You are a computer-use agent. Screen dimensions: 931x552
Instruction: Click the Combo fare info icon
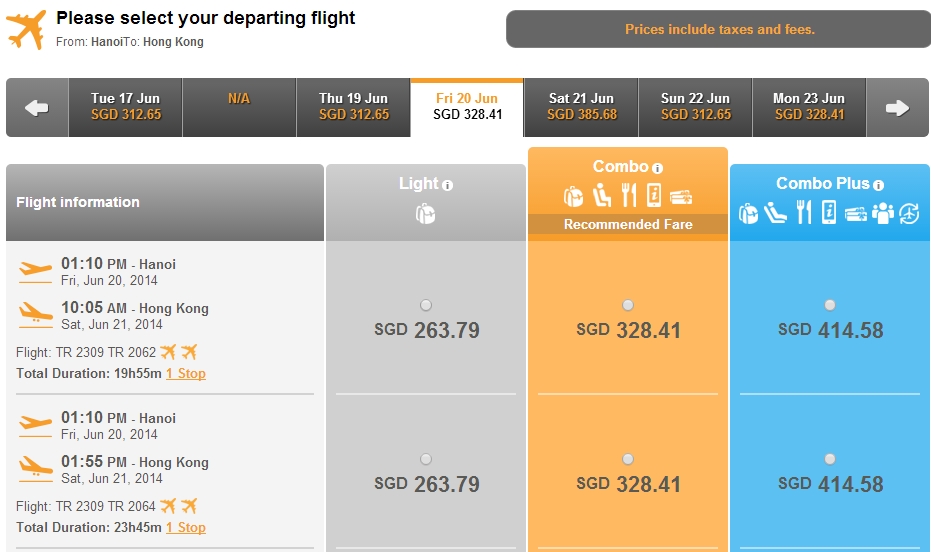click(x=657, y=169)
